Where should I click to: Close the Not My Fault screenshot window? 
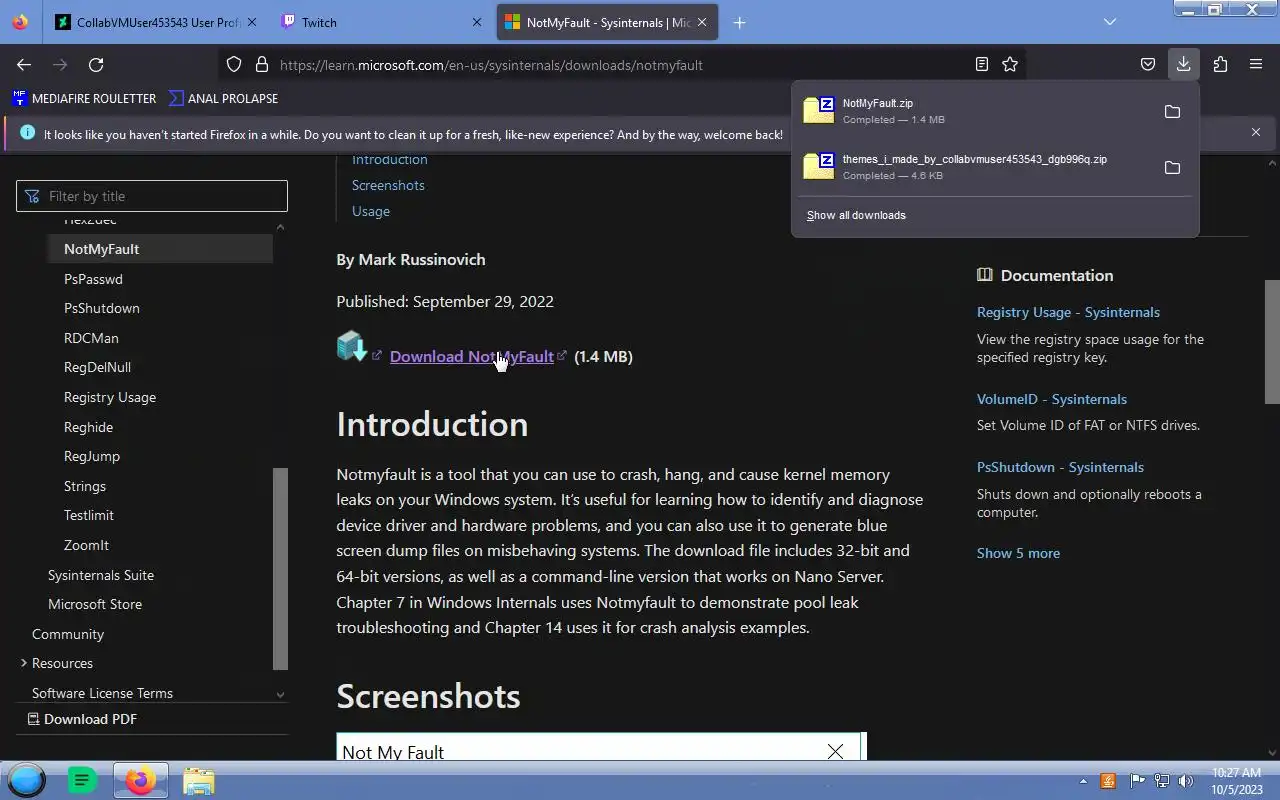835,751
